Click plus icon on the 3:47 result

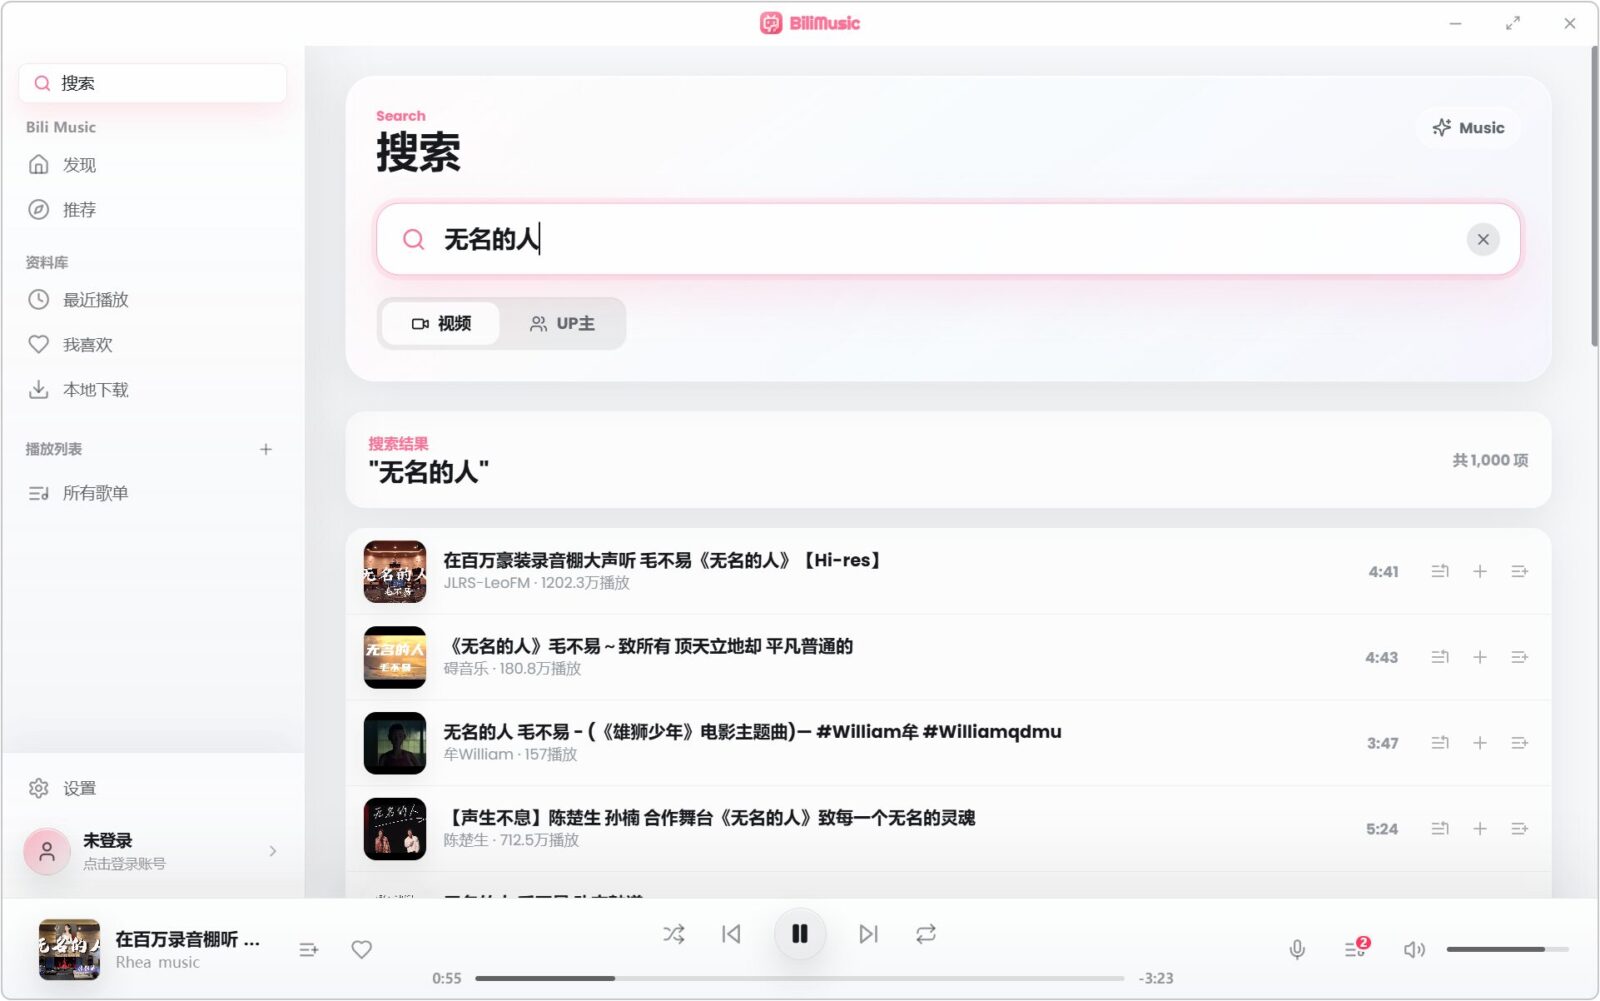(x=1480, y=744)
